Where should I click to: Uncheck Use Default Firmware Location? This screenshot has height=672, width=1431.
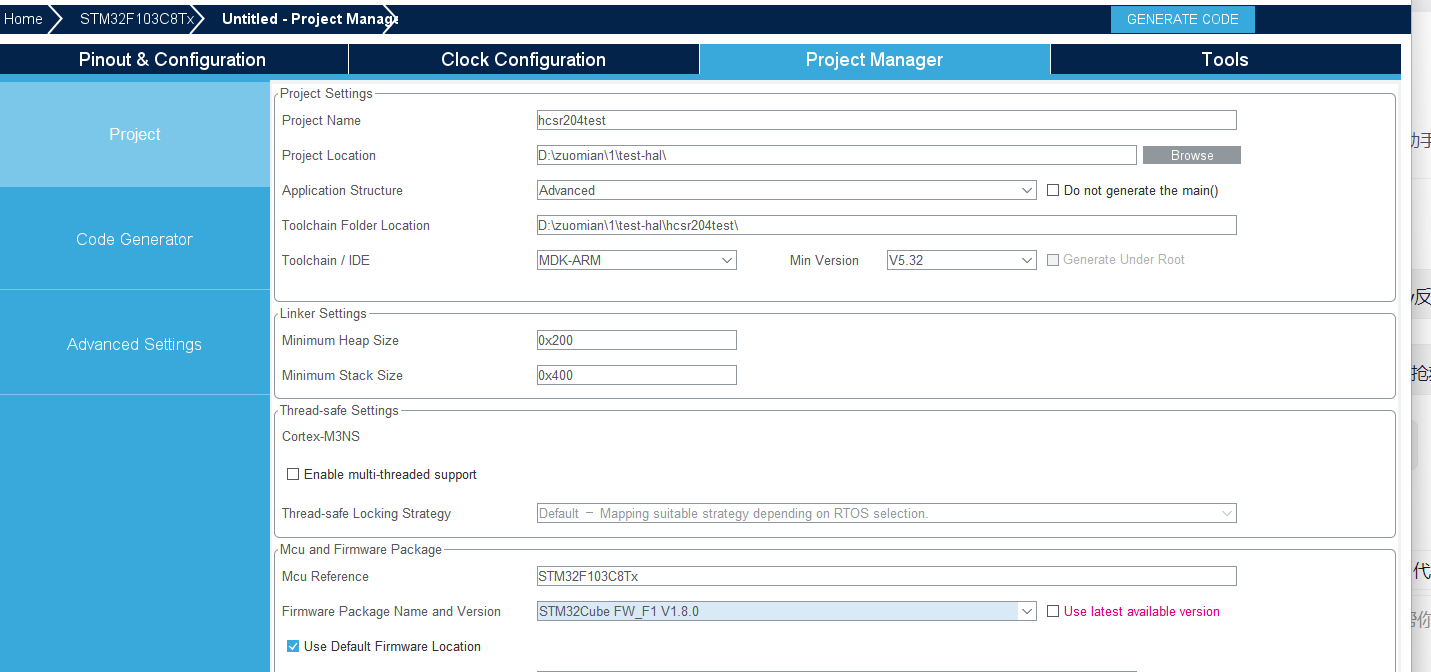293,646
